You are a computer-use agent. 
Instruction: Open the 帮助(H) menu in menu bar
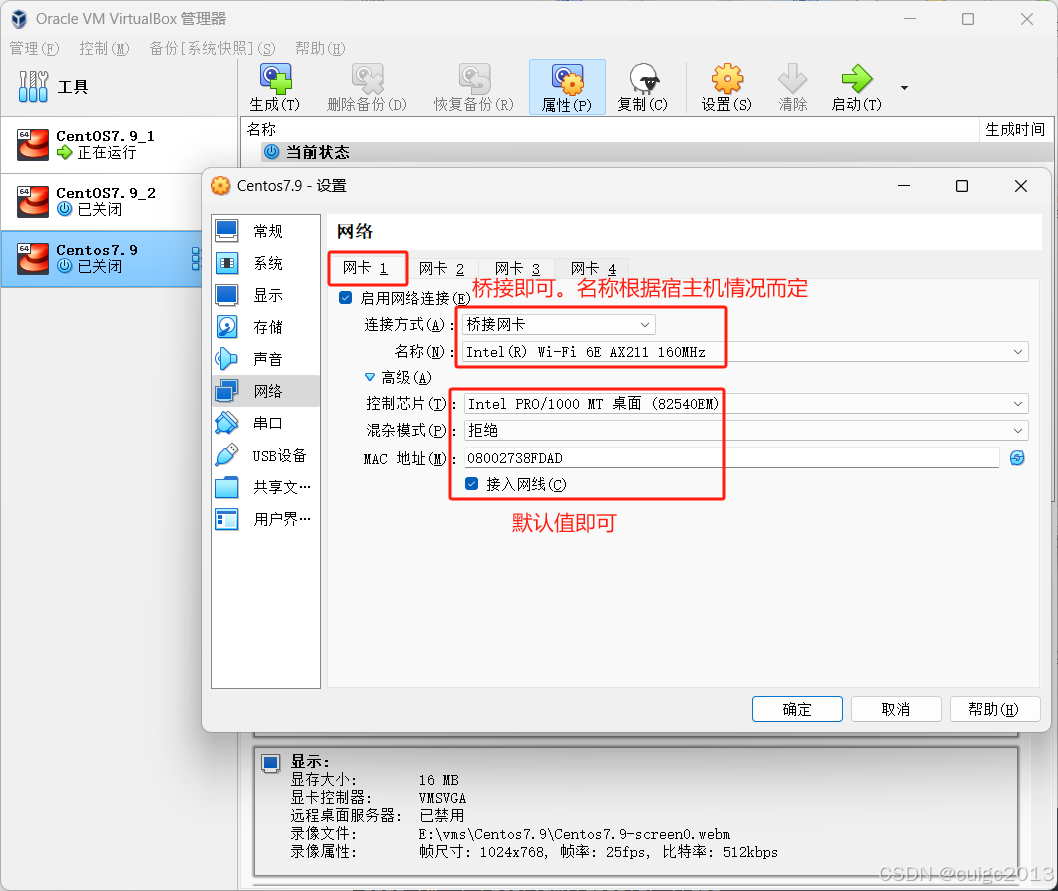click(320, 49)
